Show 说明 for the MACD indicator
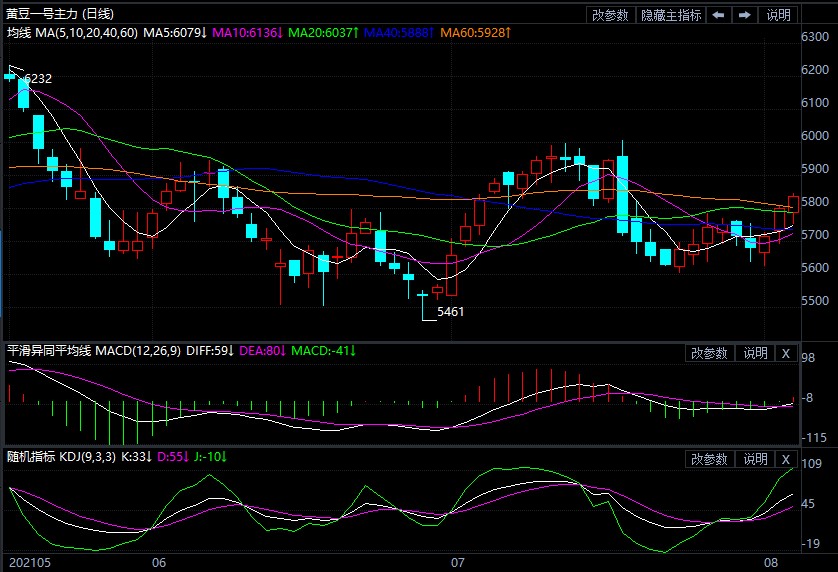 pos(754,353)
